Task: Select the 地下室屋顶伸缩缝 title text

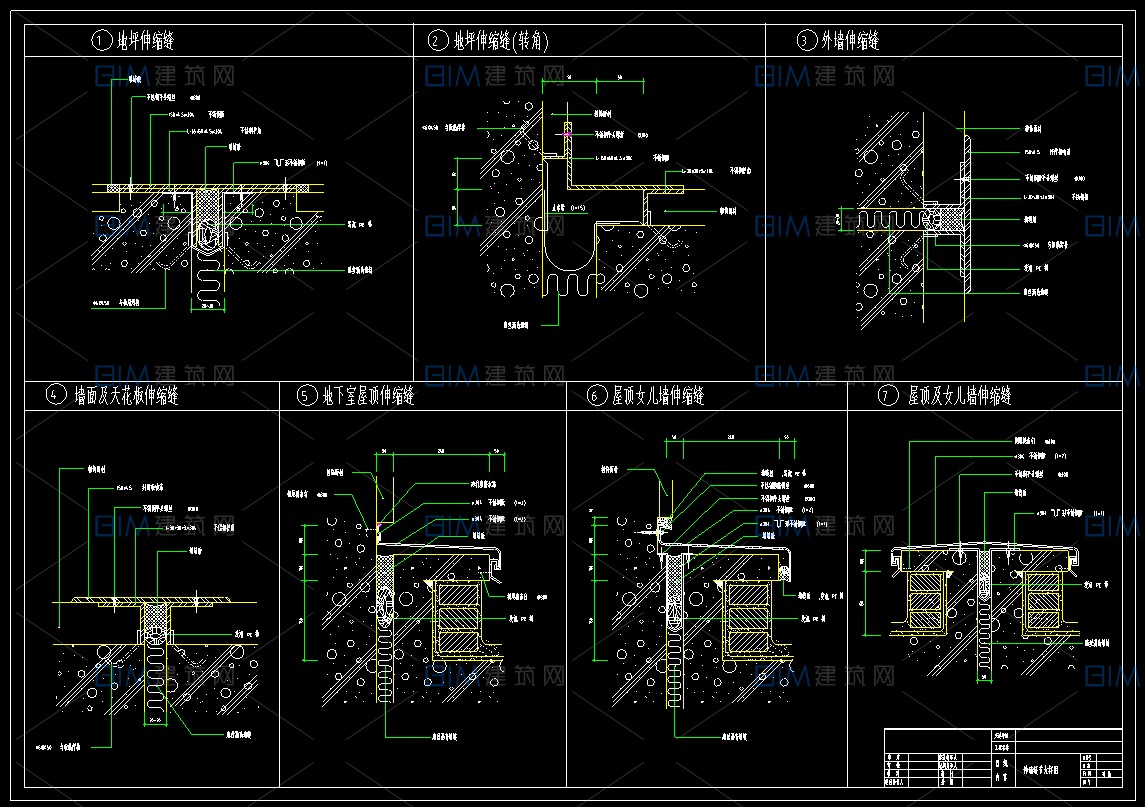Action: click(368, 396)
